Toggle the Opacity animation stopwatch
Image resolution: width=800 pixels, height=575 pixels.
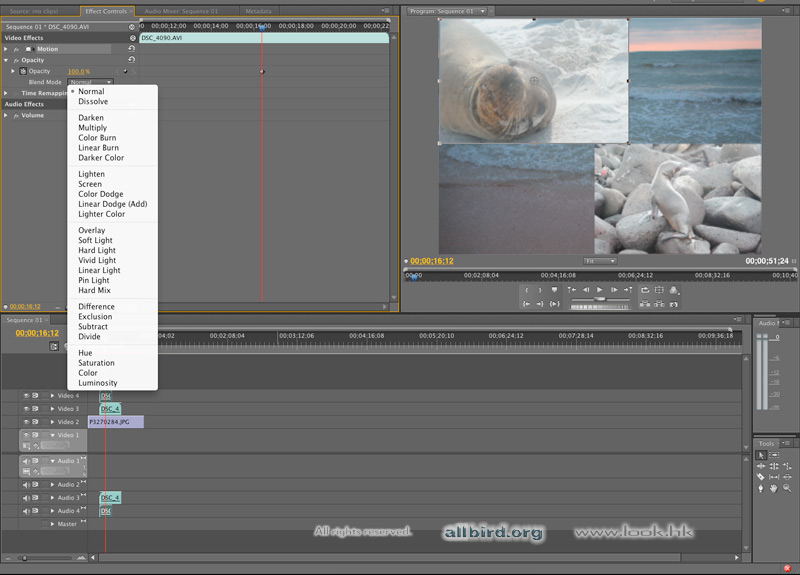21,71
